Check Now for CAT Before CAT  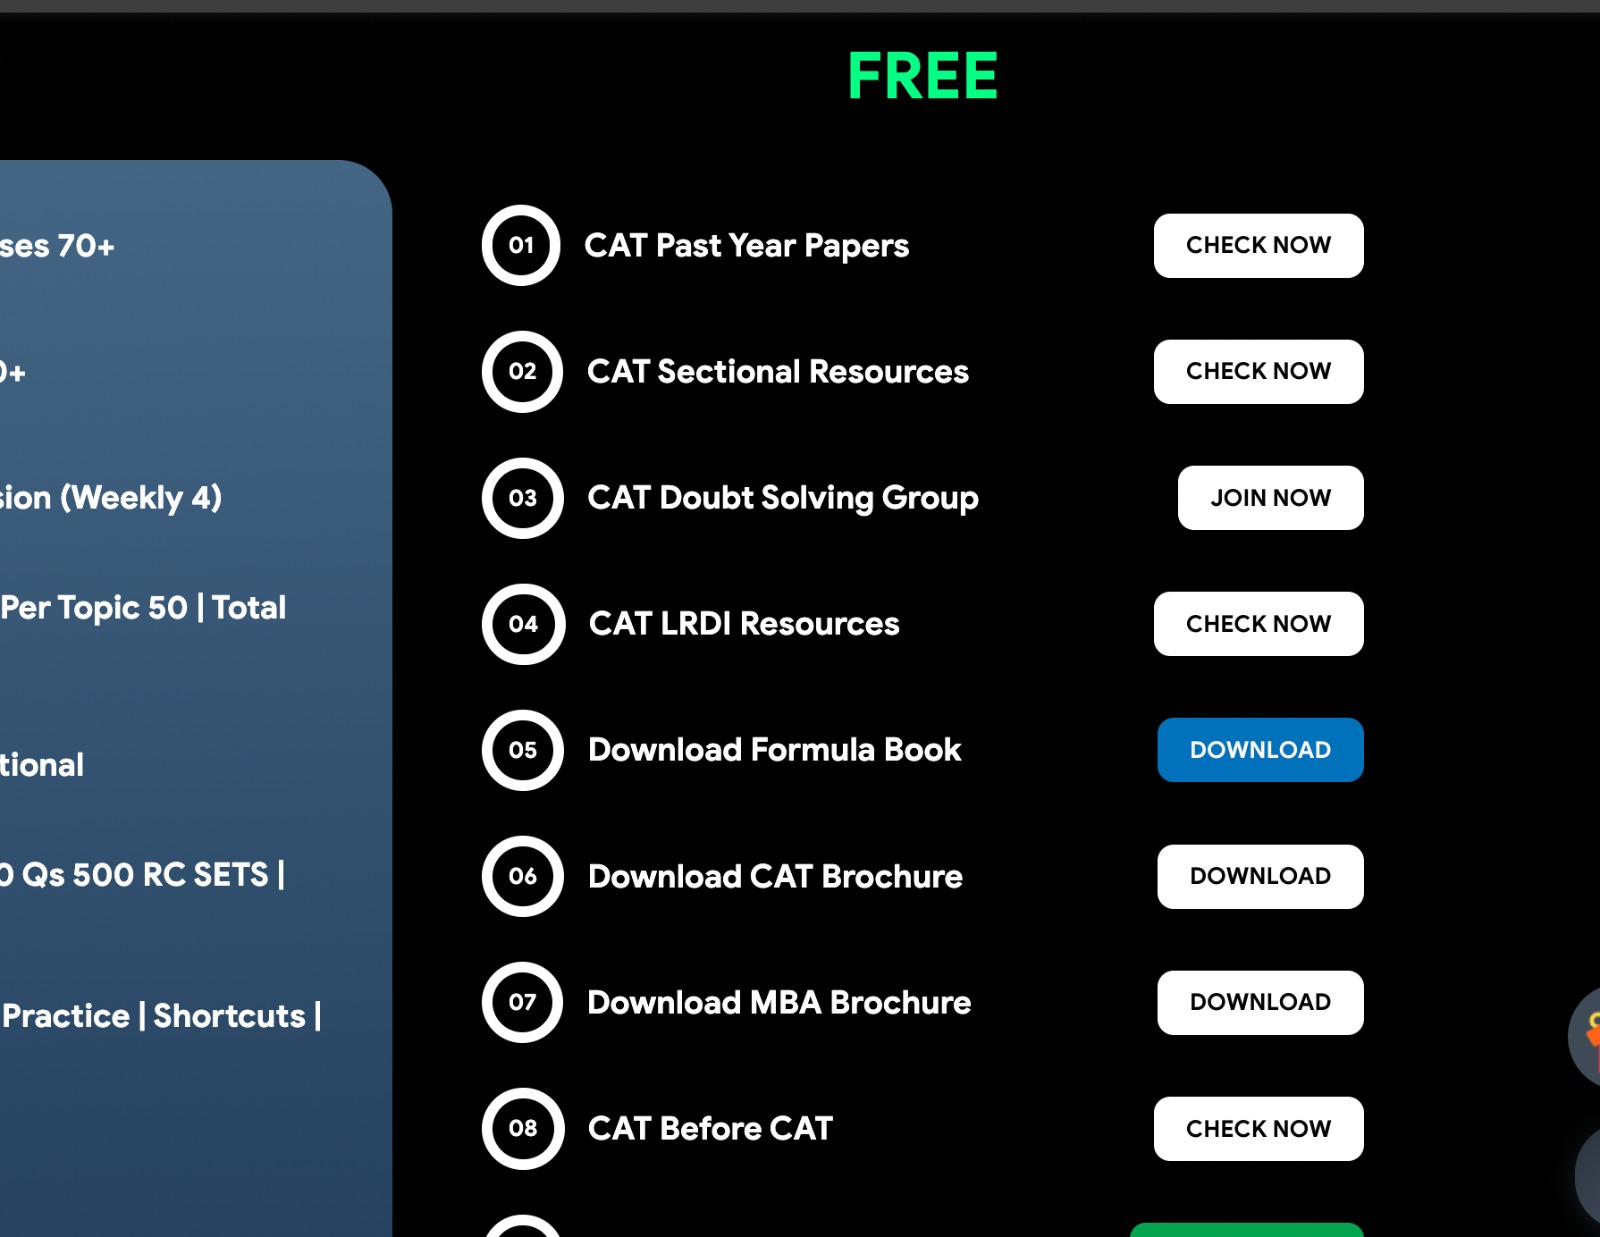tap(1258, 1128)
